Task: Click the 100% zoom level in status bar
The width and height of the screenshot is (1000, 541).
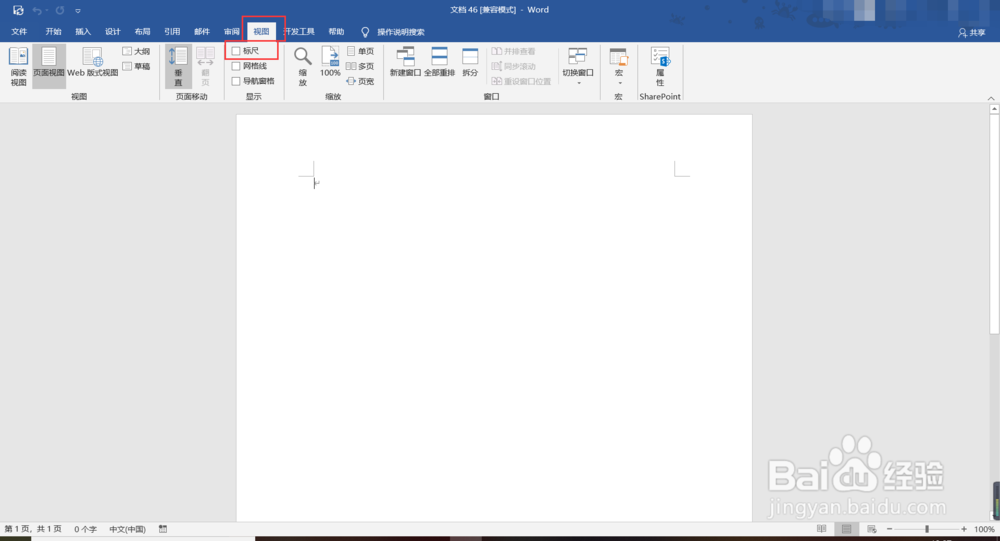Action: [983, 529]
